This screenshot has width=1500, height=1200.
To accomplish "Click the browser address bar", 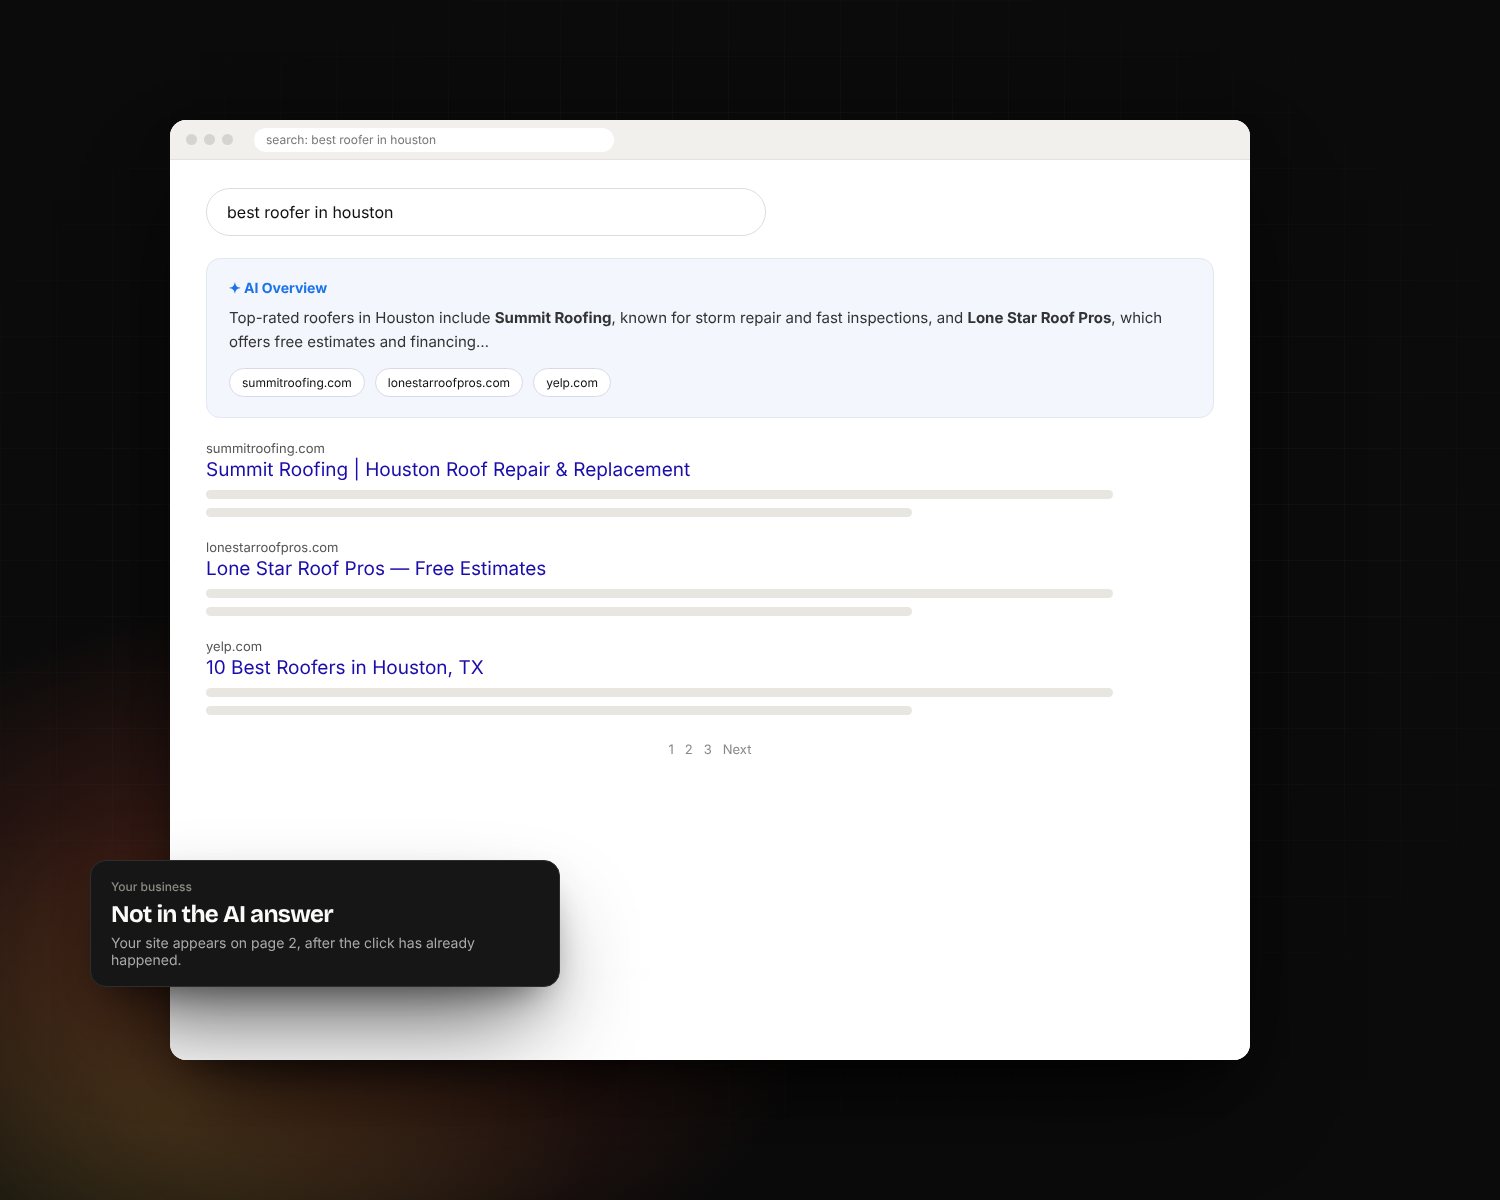I will pos(433,140).
